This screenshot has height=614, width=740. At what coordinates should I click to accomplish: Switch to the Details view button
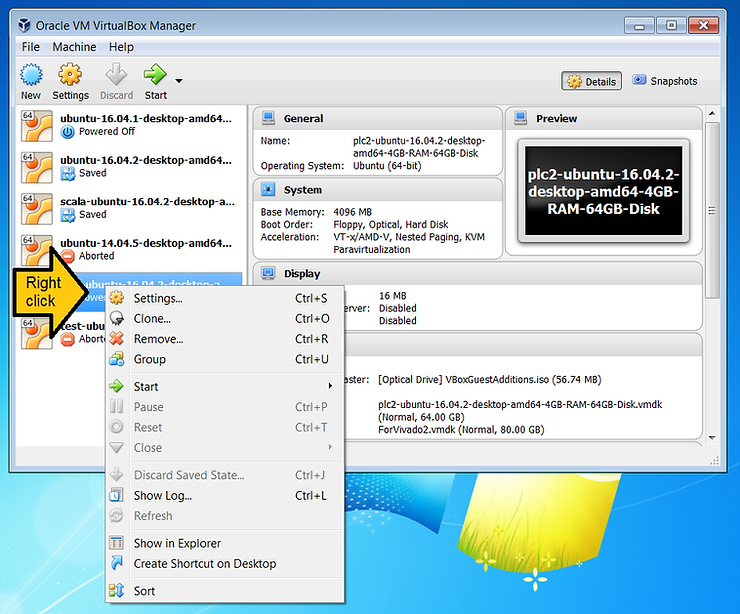[x=591, y=81]
